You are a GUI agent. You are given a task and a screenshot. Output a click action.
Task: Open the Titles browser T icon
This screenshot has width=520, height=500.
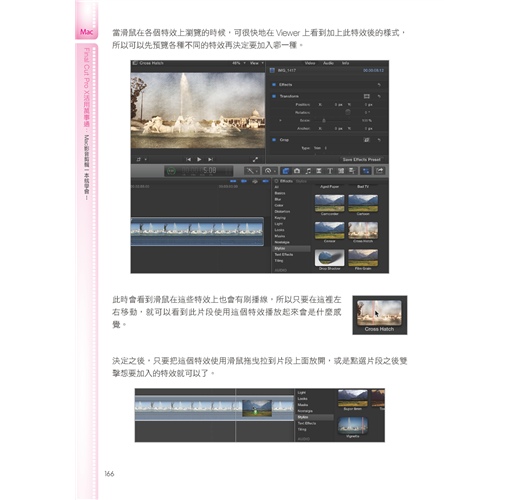click(x=330, y=171)
